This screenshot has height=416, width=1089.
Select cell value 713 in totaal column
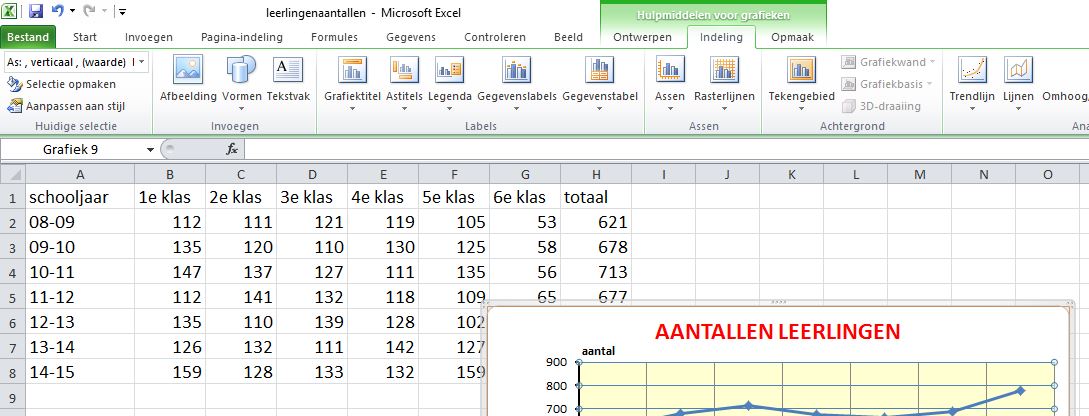[x=597, y=272]
